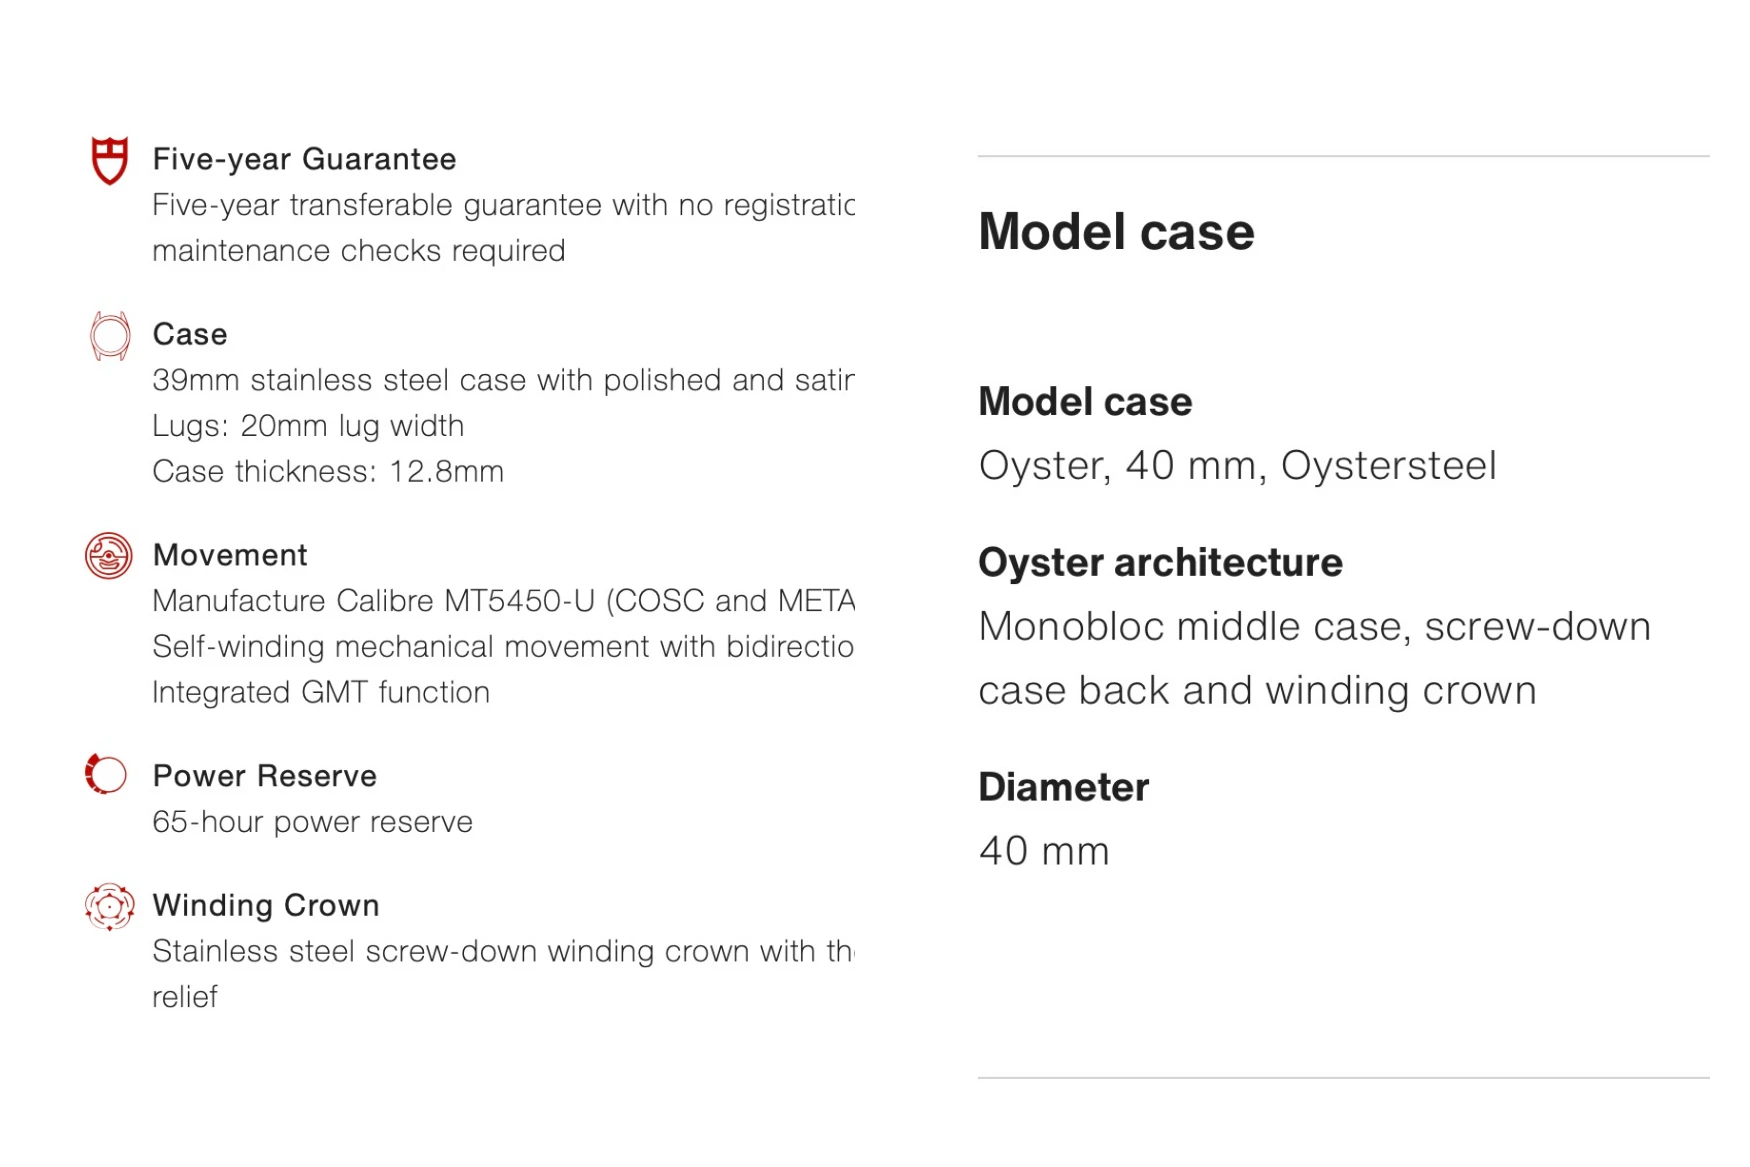
Task: Click the 'Case thickness: 12.8mm' text
Action: pos(328,471)
